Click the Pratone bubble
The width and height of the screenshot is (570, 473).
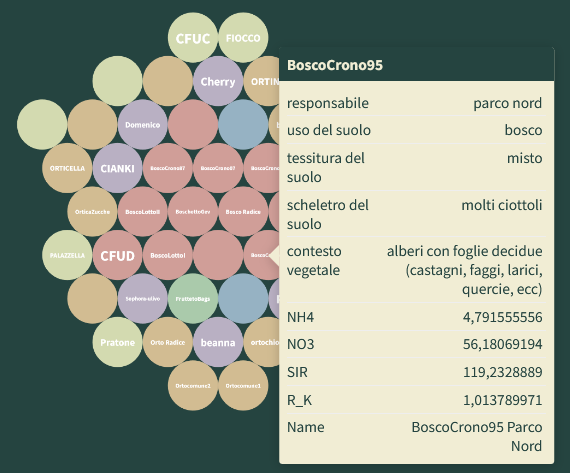coord(117,342)
